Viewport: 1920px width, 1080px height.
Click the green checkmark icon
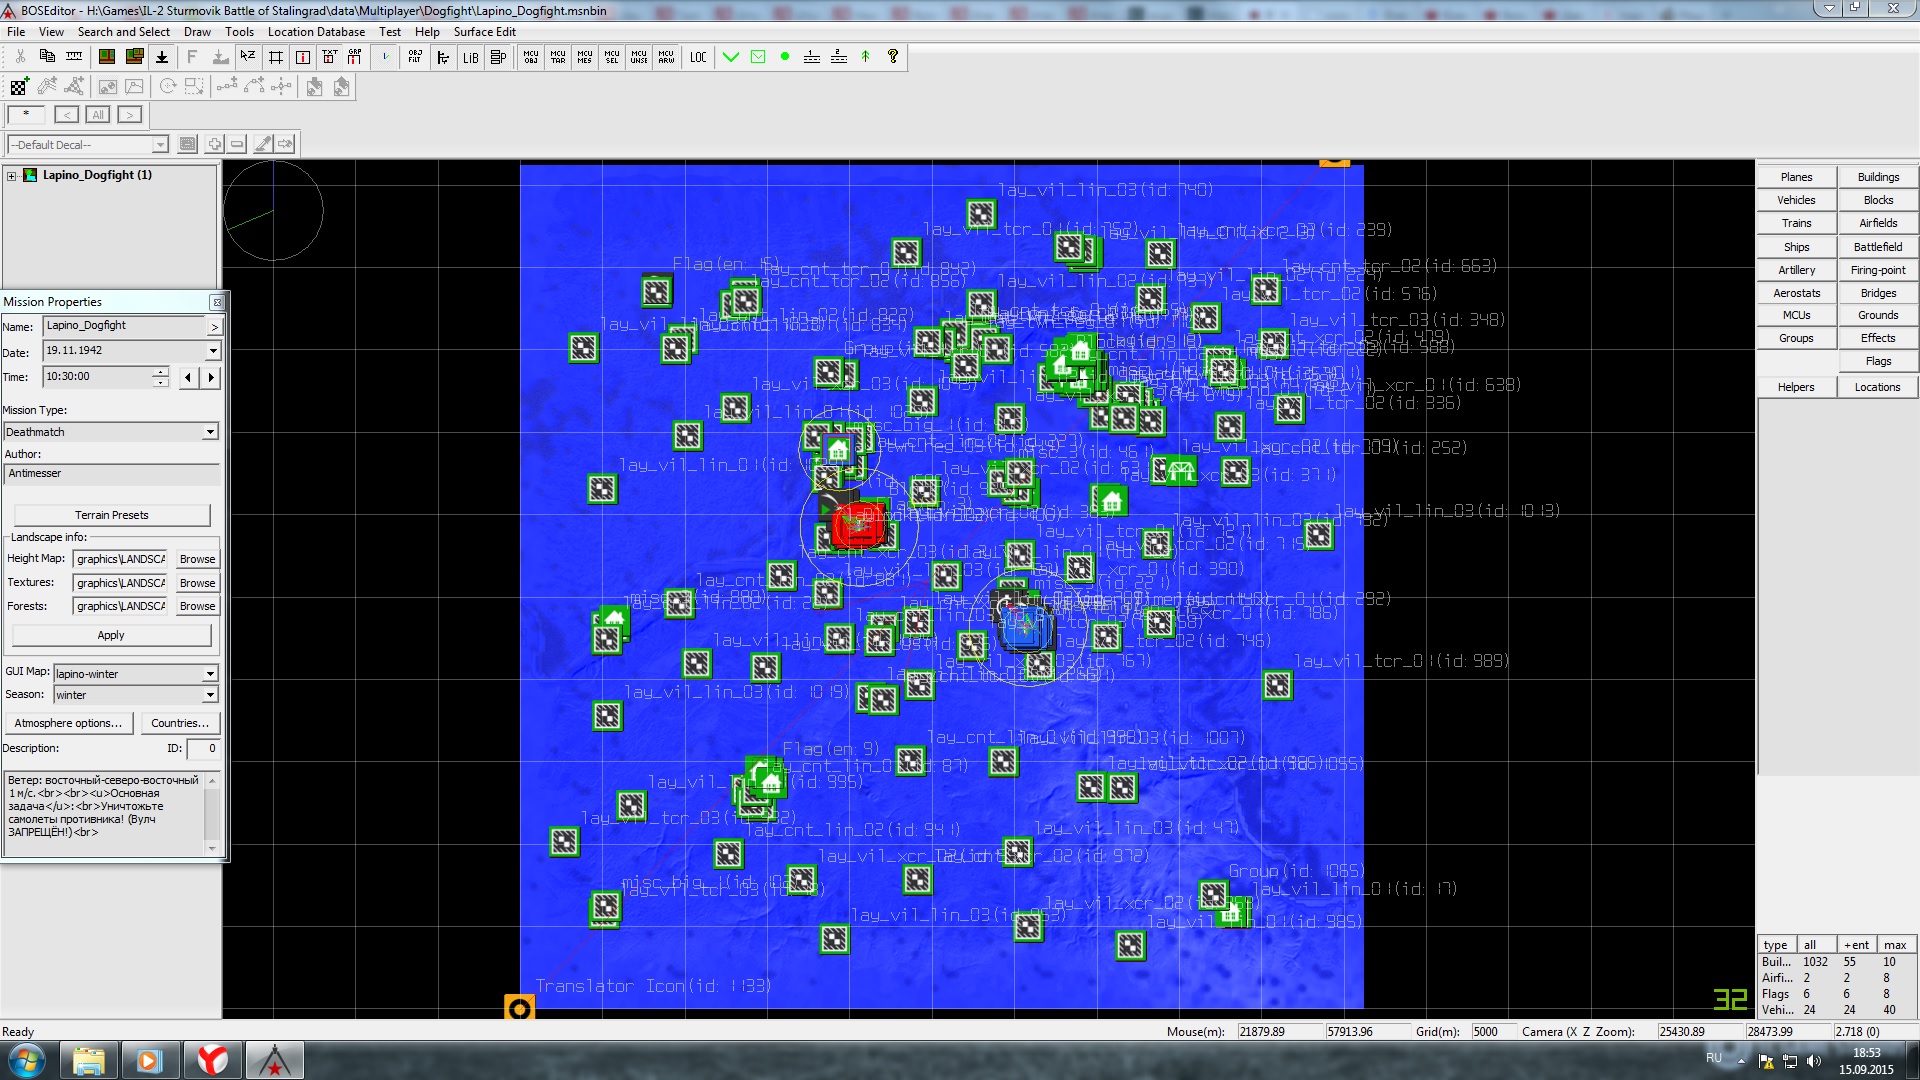731,57
